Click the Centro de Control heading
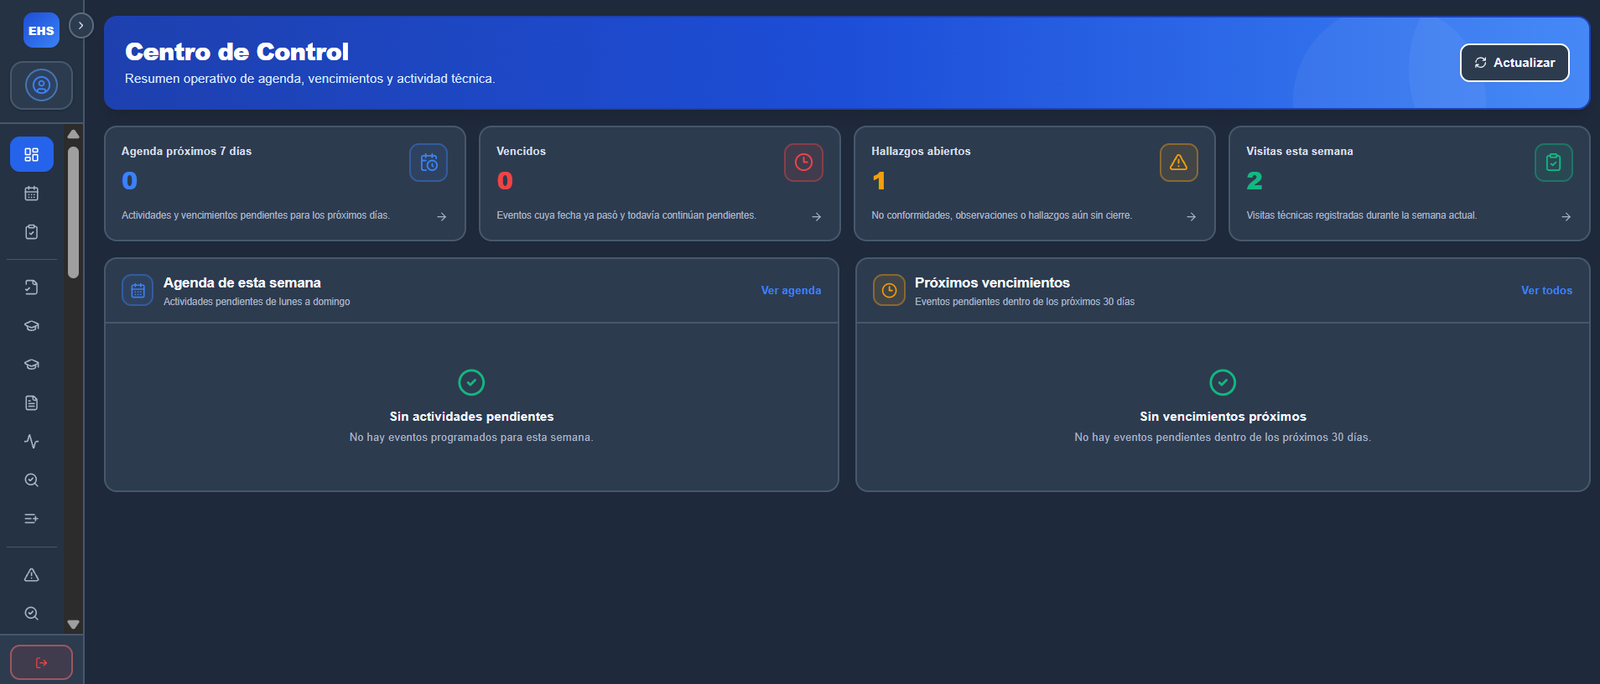The height and width of the screenshot is (684, 1600). point(237,52)
